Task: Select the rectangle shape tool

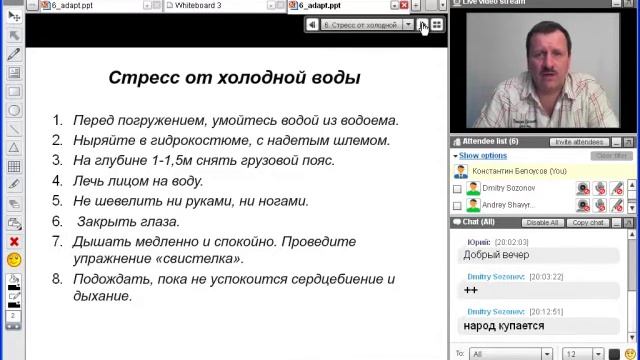Action: point(14,92)
